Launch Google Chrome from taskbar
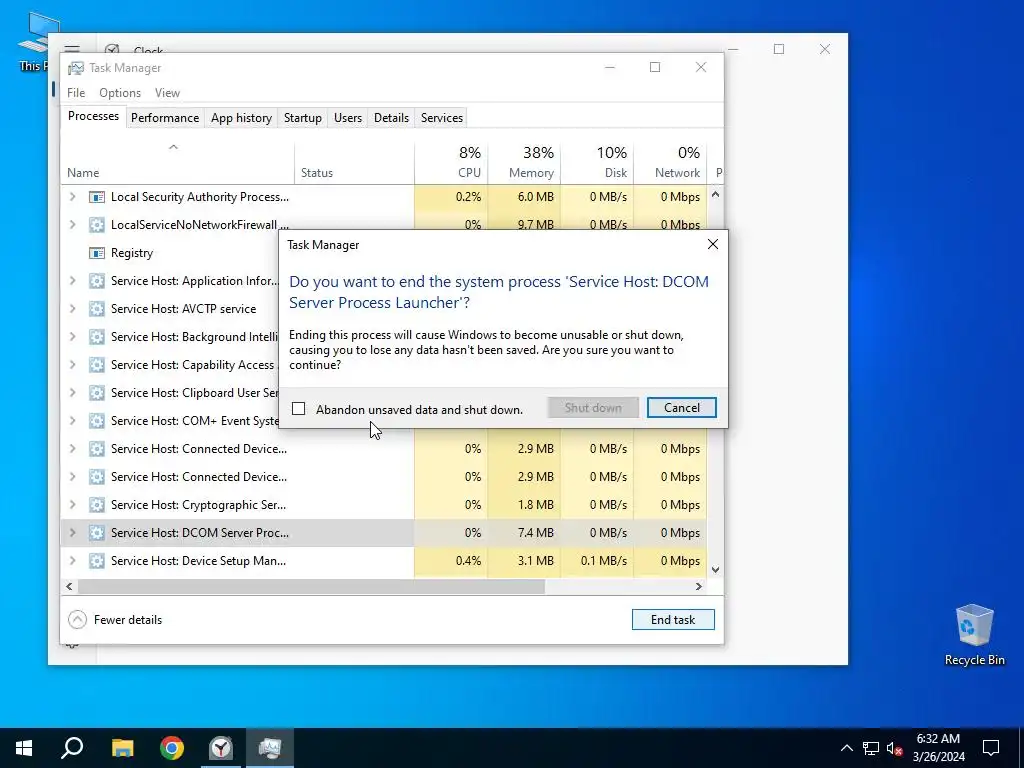1024x768 pixels. coord(172,748)
